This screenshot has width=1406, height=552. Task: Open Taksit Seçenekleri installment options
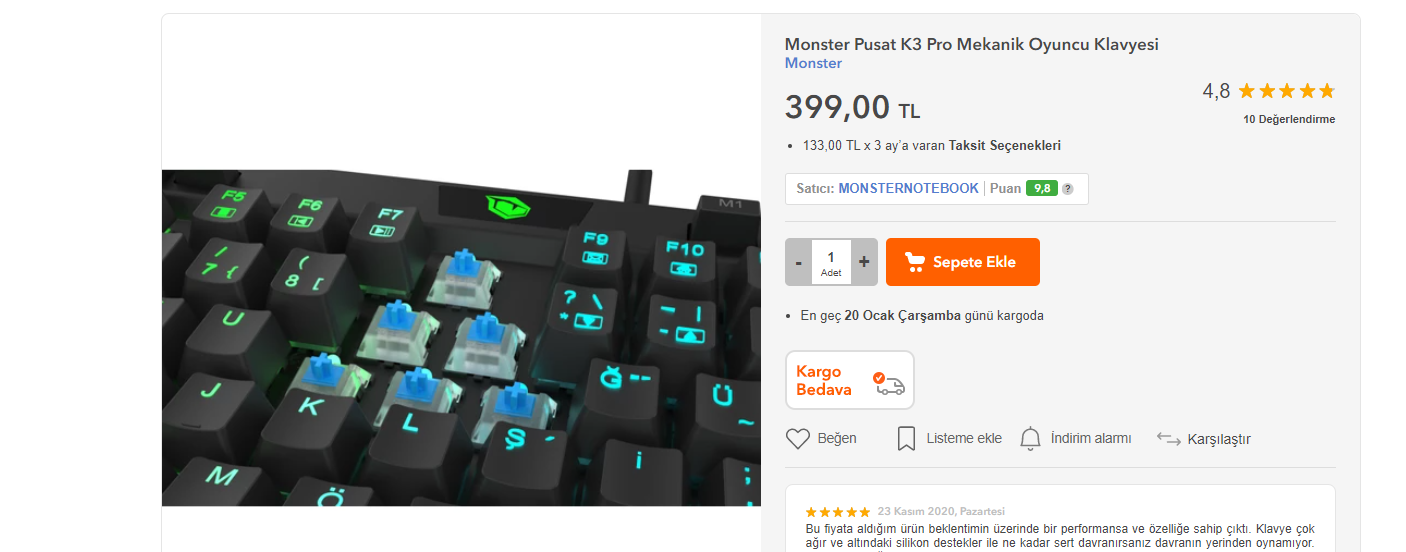coord(1005,145)
